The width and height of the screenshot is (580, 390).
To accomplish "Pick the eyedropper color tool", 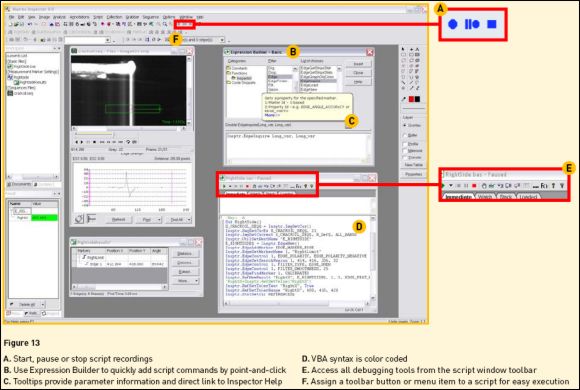I will (x=404, y=99).
